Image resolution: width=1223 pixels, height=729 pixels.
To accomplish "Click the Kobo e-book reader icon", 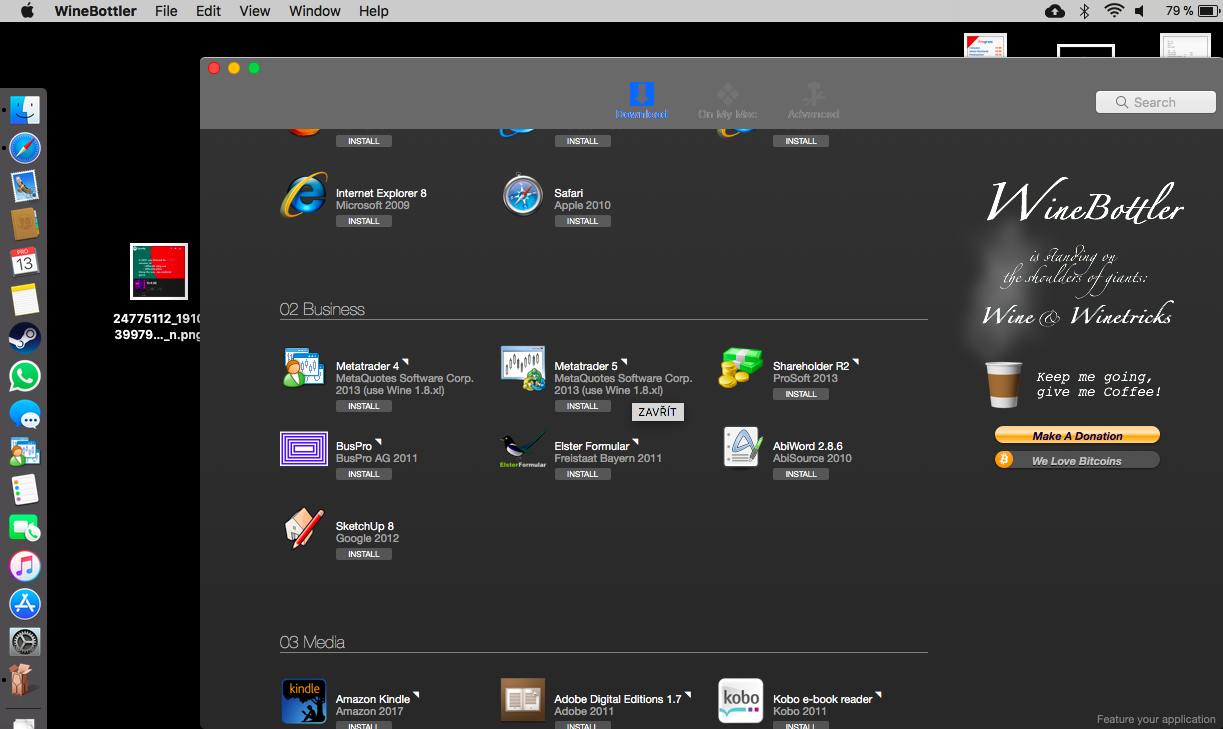I will point(741,701).
